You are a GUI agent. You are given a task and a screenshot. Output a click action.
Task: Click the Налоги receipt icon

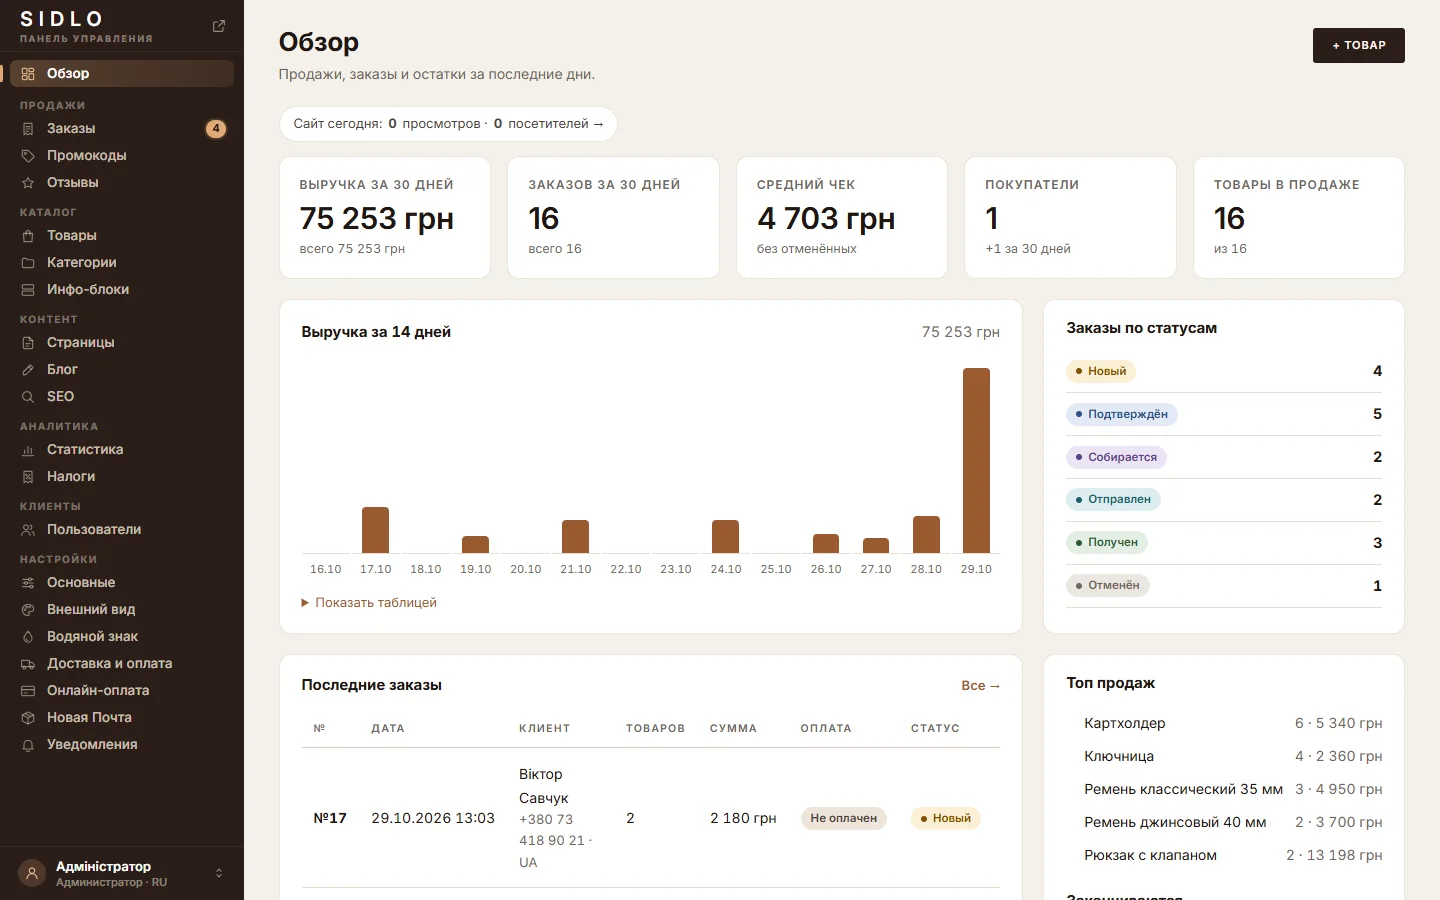click(28, 477)
